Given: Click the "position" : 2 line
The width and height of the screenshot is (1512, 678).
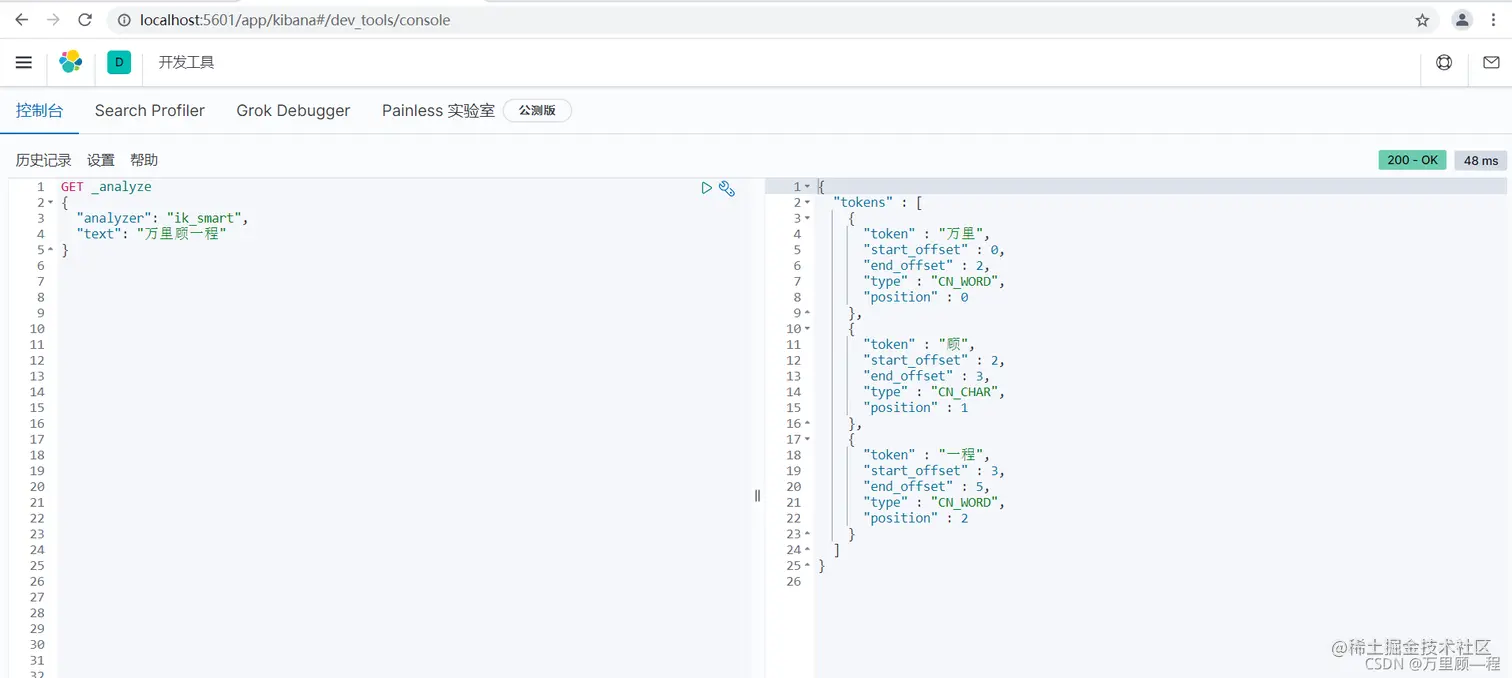Looking at the screenshot, I should 916,518.
